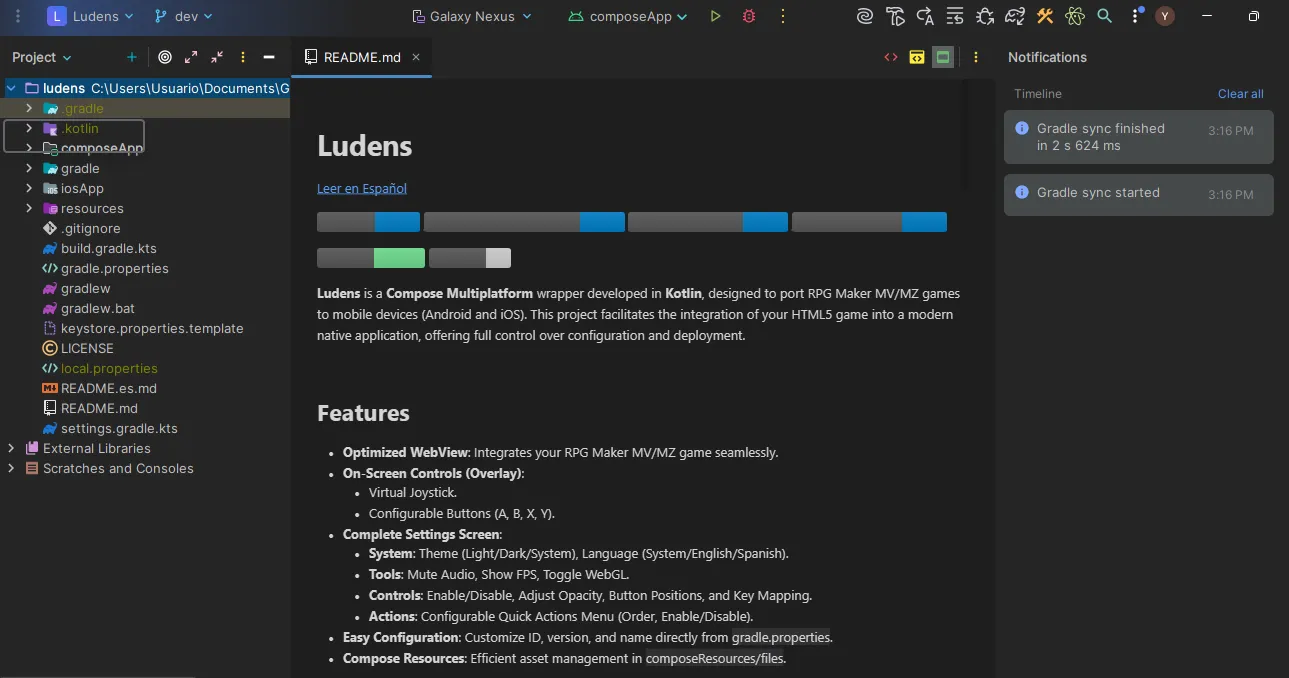Enable split editor and preview mode
This screenshot has height=678, width=1289.
pyautogui.click(x=917, y=57)
